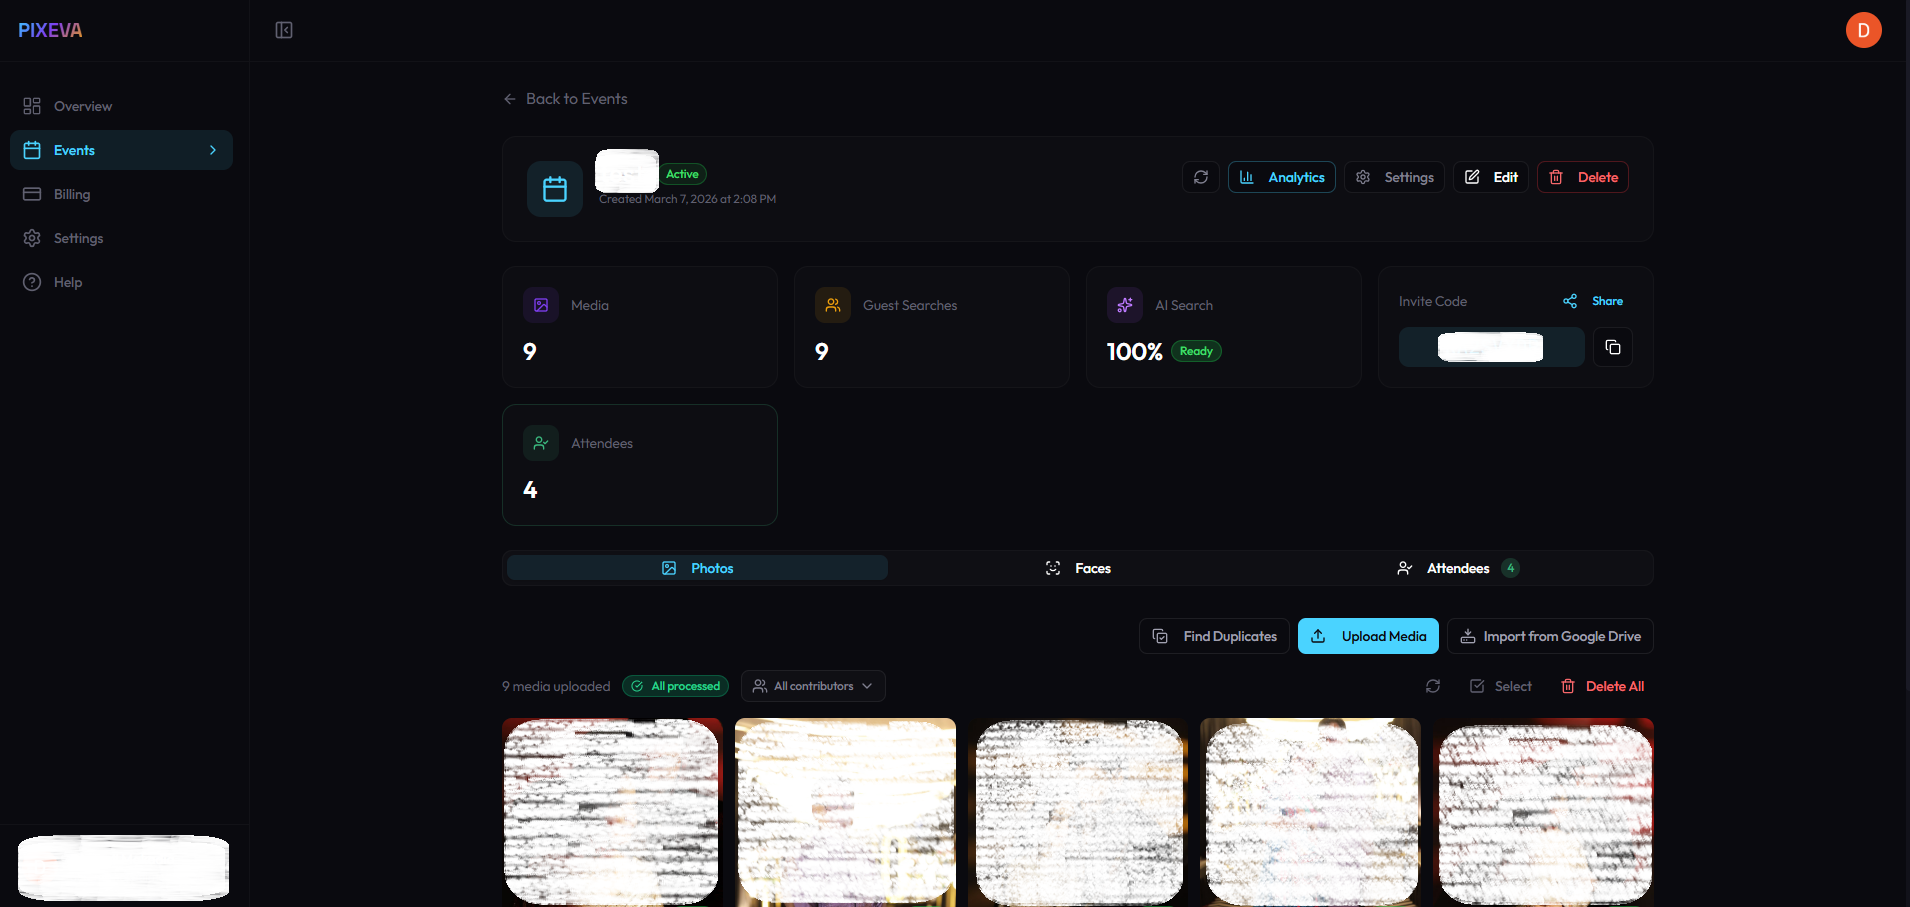Refresh the media list with the sync icon
This screenshot has width=1910, height=907.
(1432, 686)
